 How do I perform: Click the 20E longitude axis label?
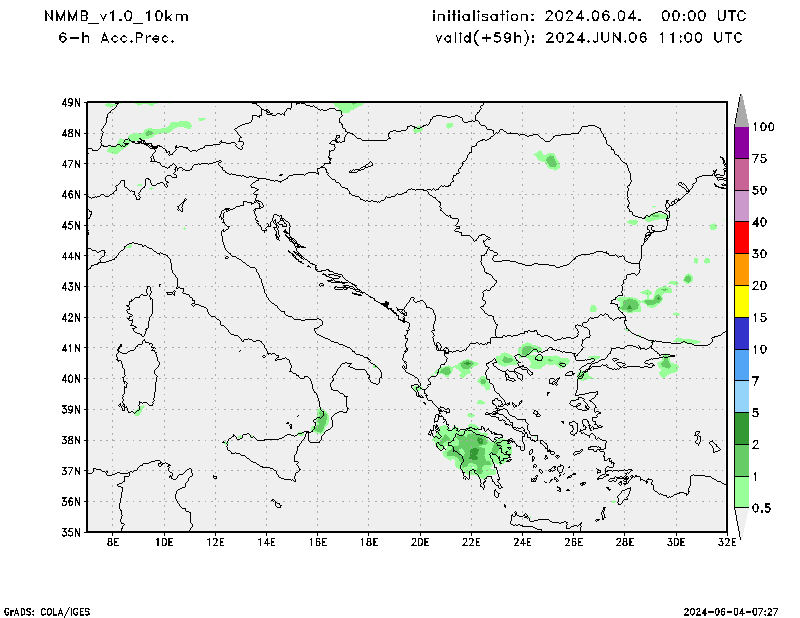coord(419,543)
